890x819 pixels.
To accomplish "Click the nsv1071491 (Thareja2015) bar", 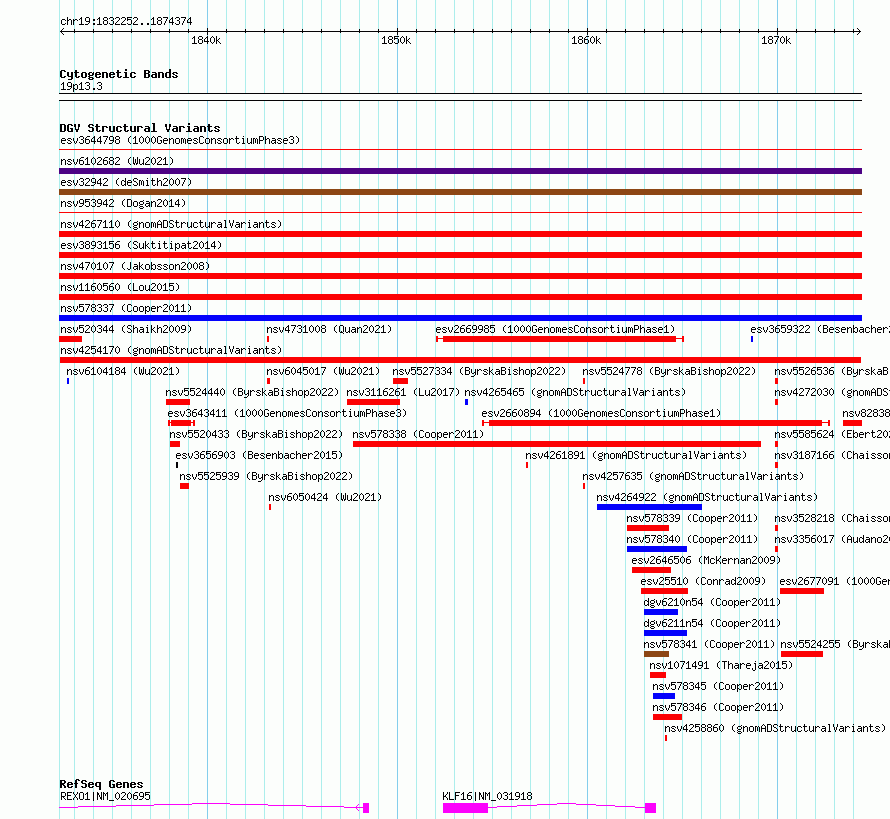I will 658,675.
